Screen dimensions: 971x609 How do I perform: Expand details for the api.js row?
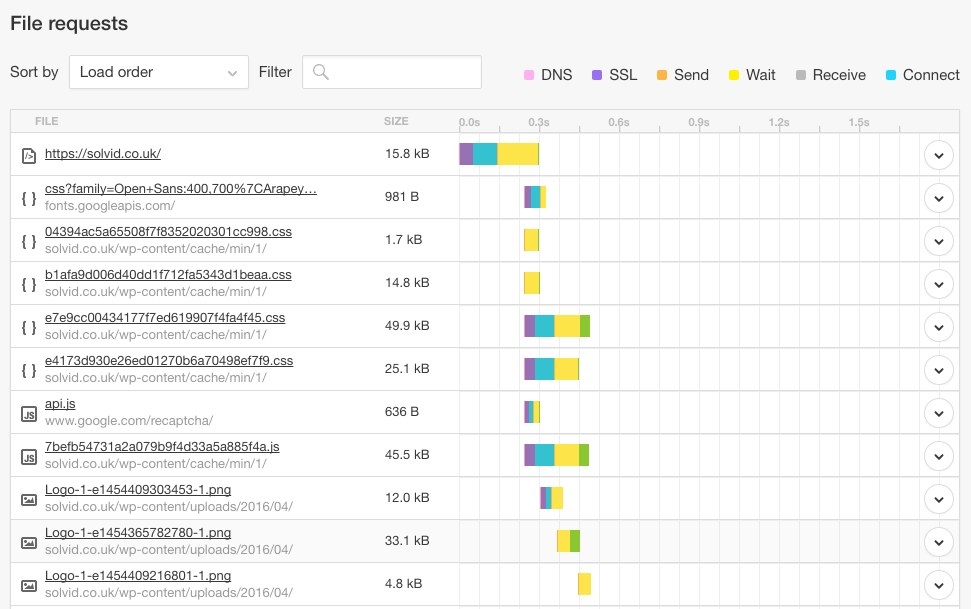coord(939,413)
